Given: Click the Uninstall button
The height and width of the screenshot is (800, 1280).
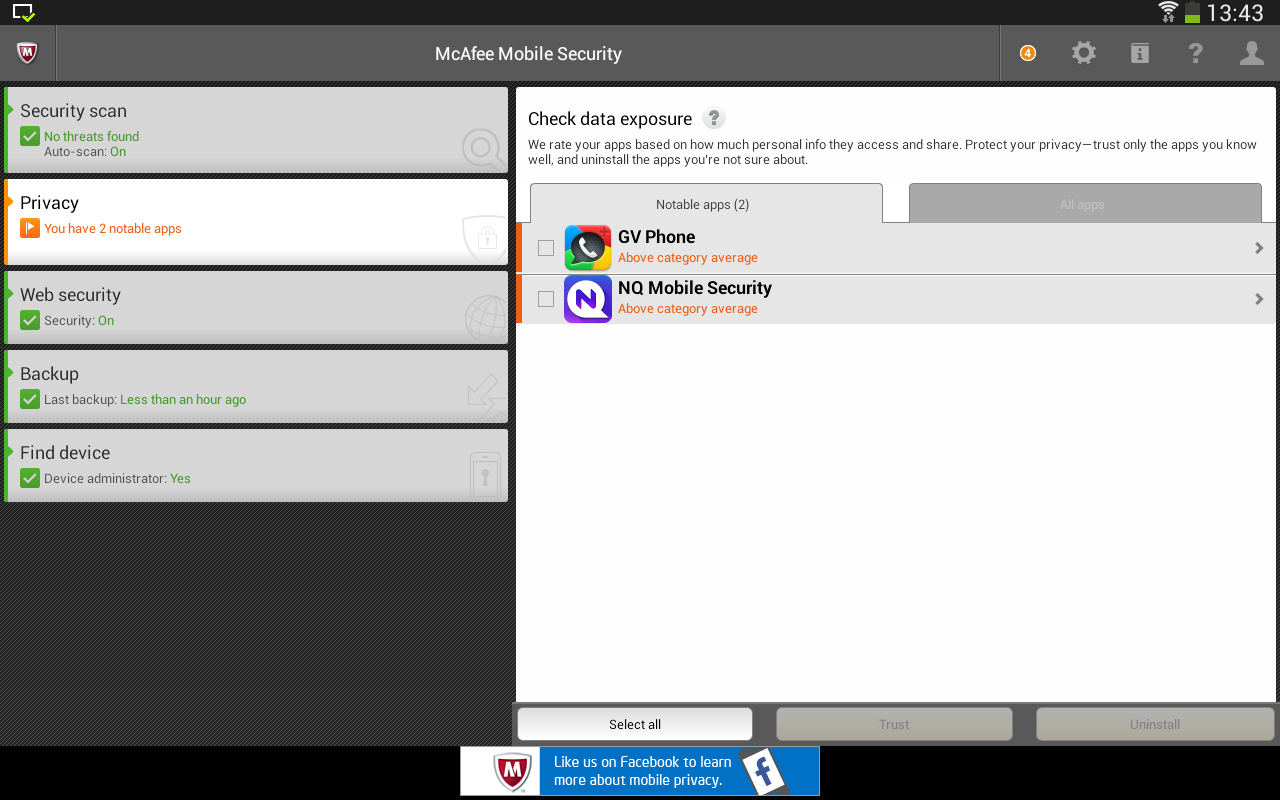Looking at the screenshot, I should (x=1155, y=724).
